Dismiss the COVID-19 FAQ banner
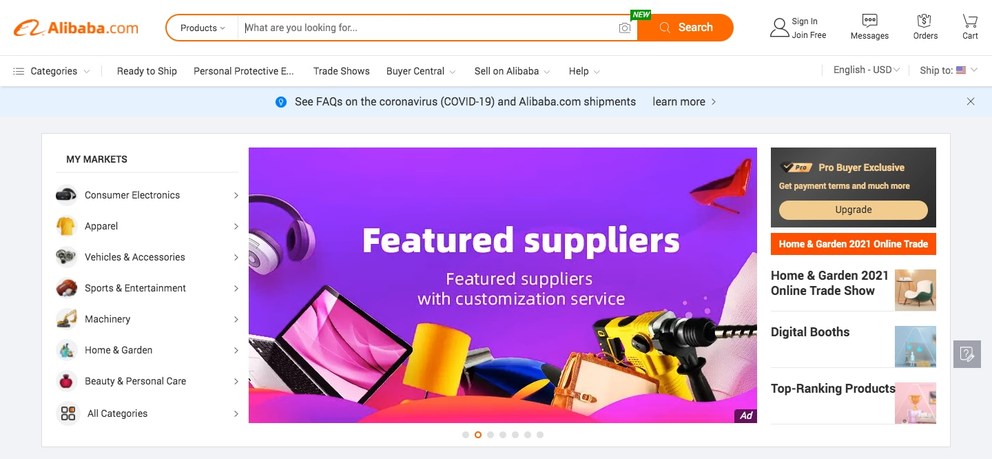The width and height of the screenshot is (992, 459). [x=970, y=101]
